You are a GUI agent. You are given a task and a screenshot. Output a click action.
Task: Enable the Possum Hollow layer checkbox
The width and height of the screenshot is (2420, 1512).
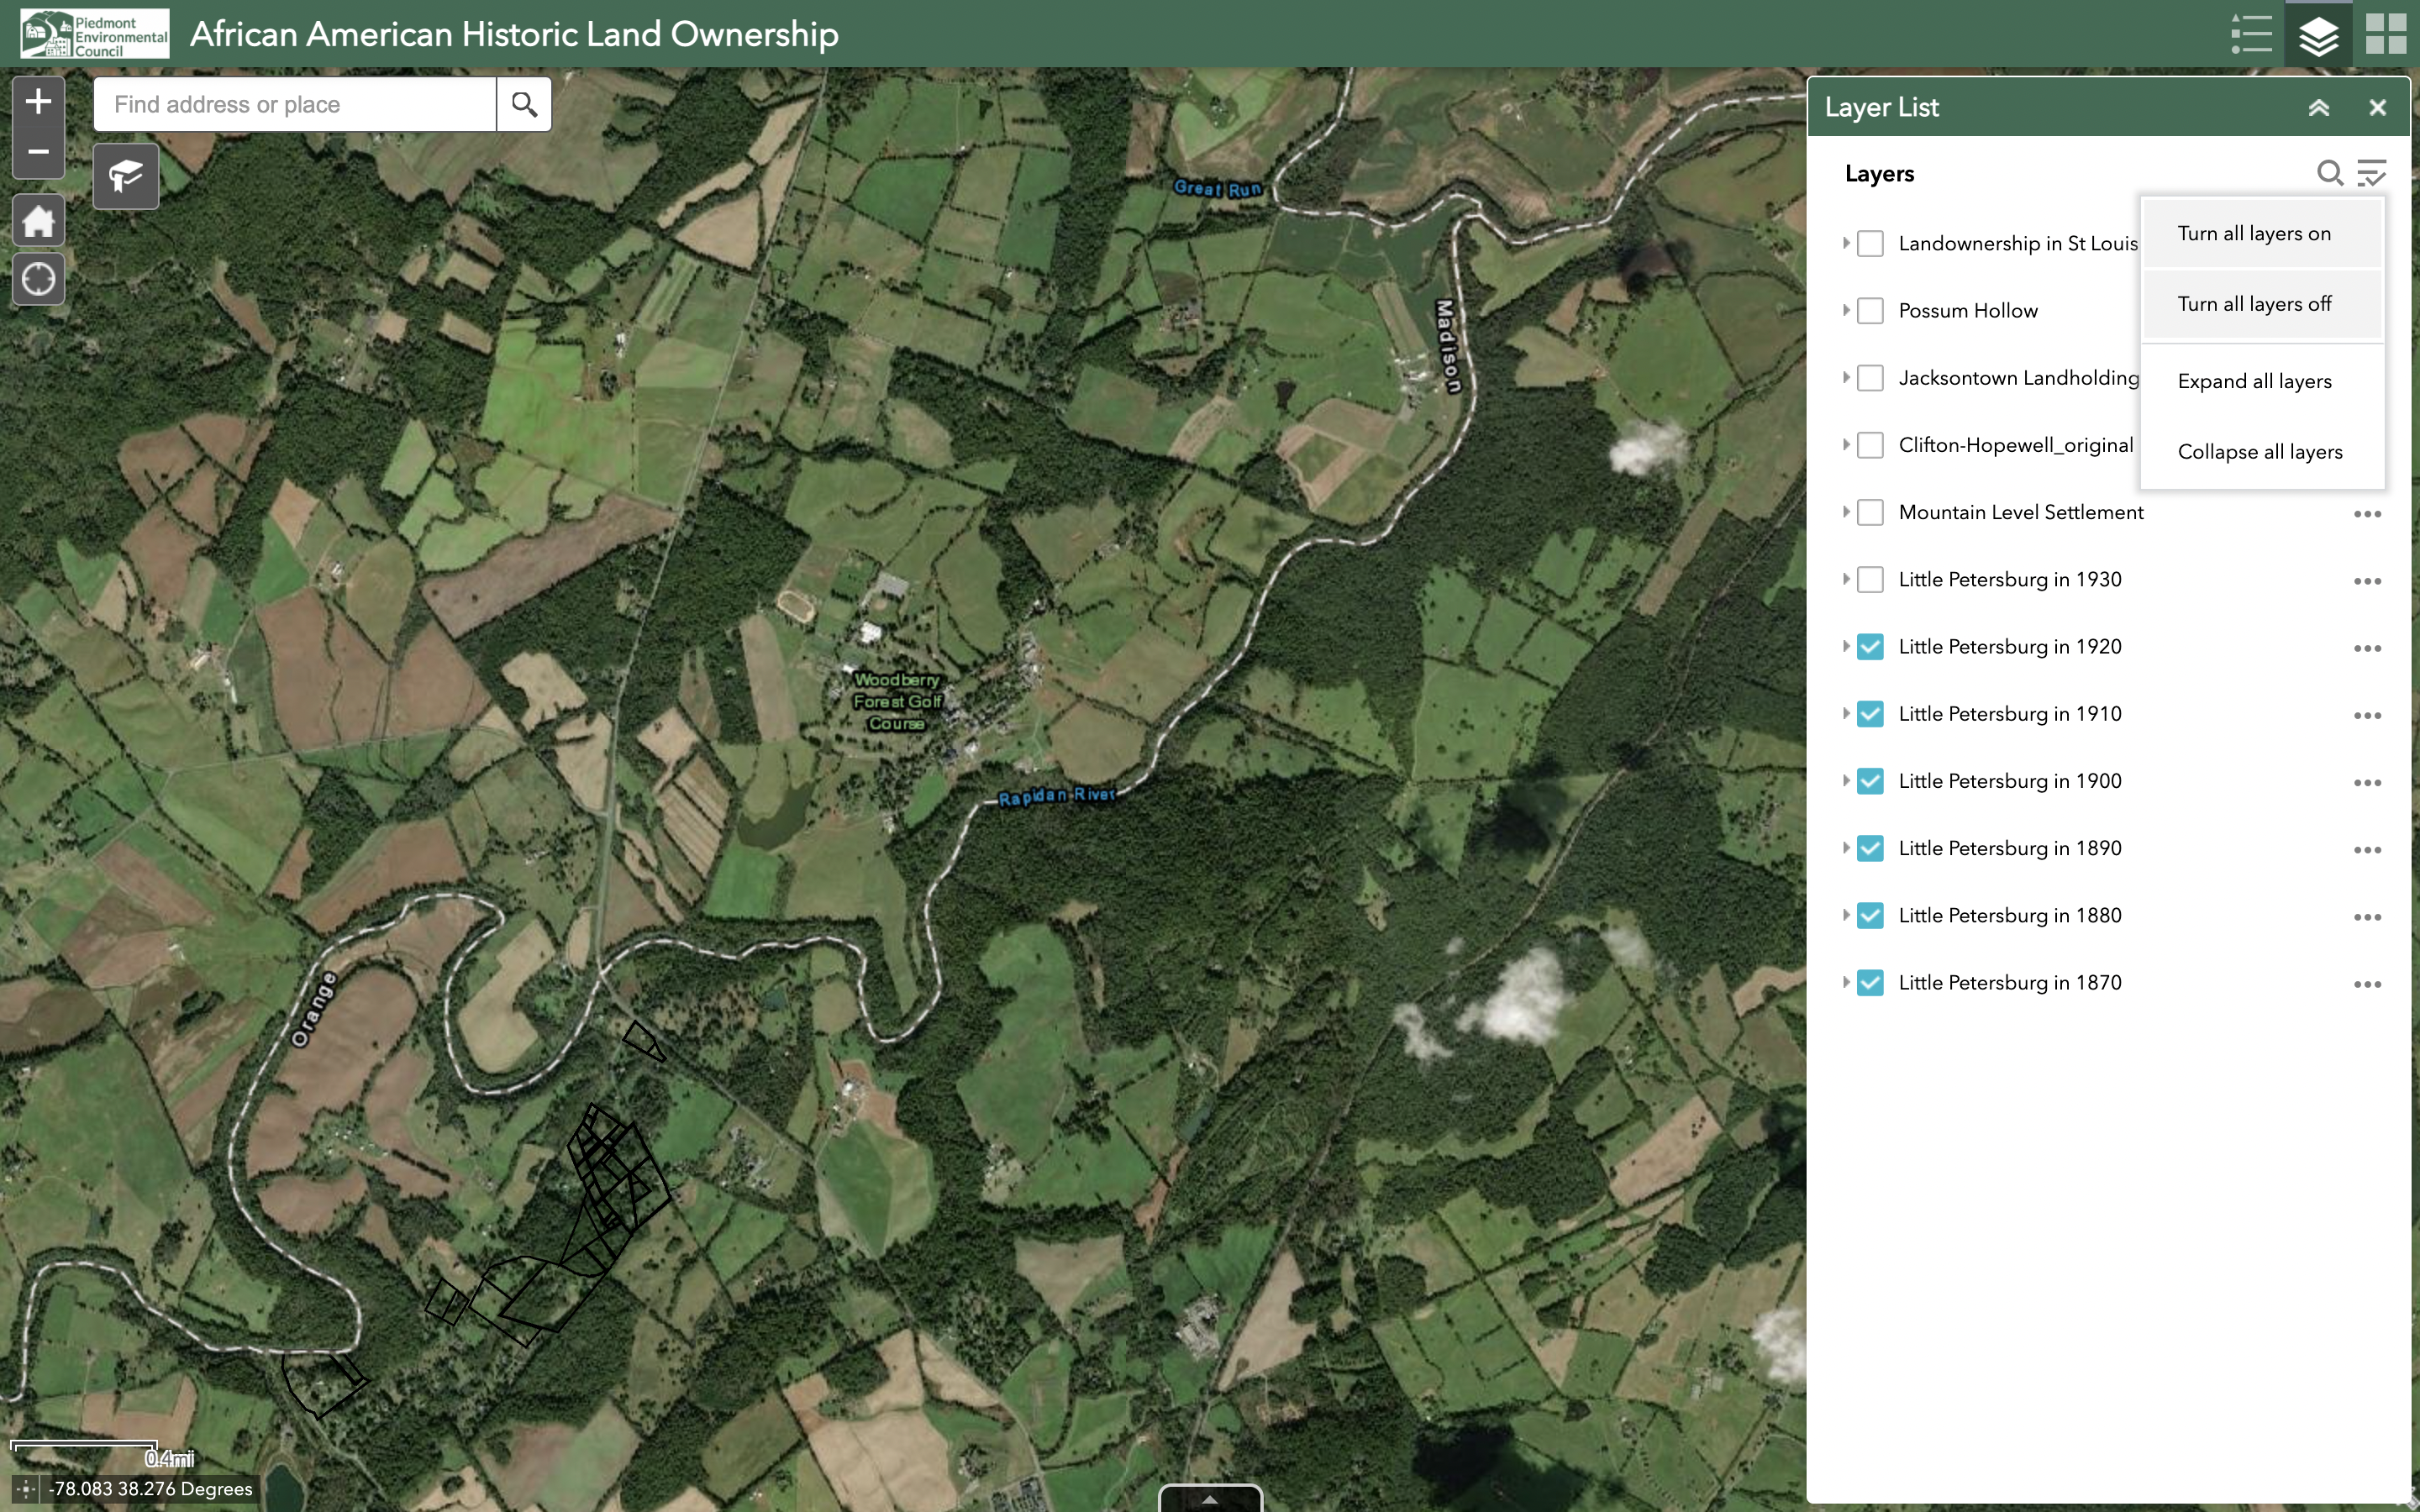tap(1870, 311)
